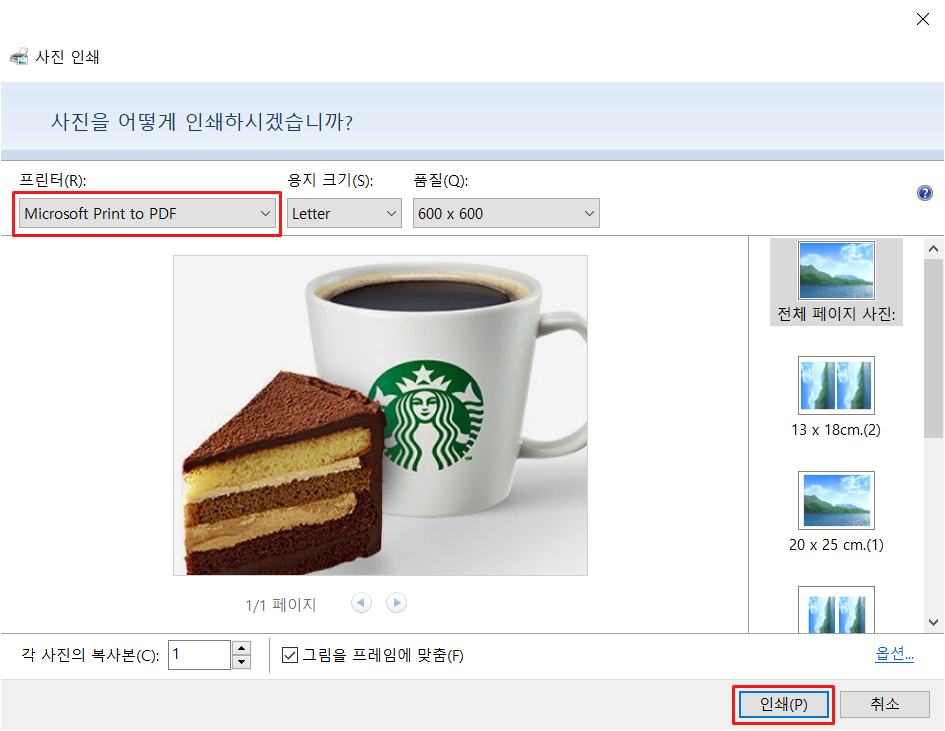Select the 13 x 18cm.(2) layout thumbnail
945x731 pixels.
click(x=836, y=385)
